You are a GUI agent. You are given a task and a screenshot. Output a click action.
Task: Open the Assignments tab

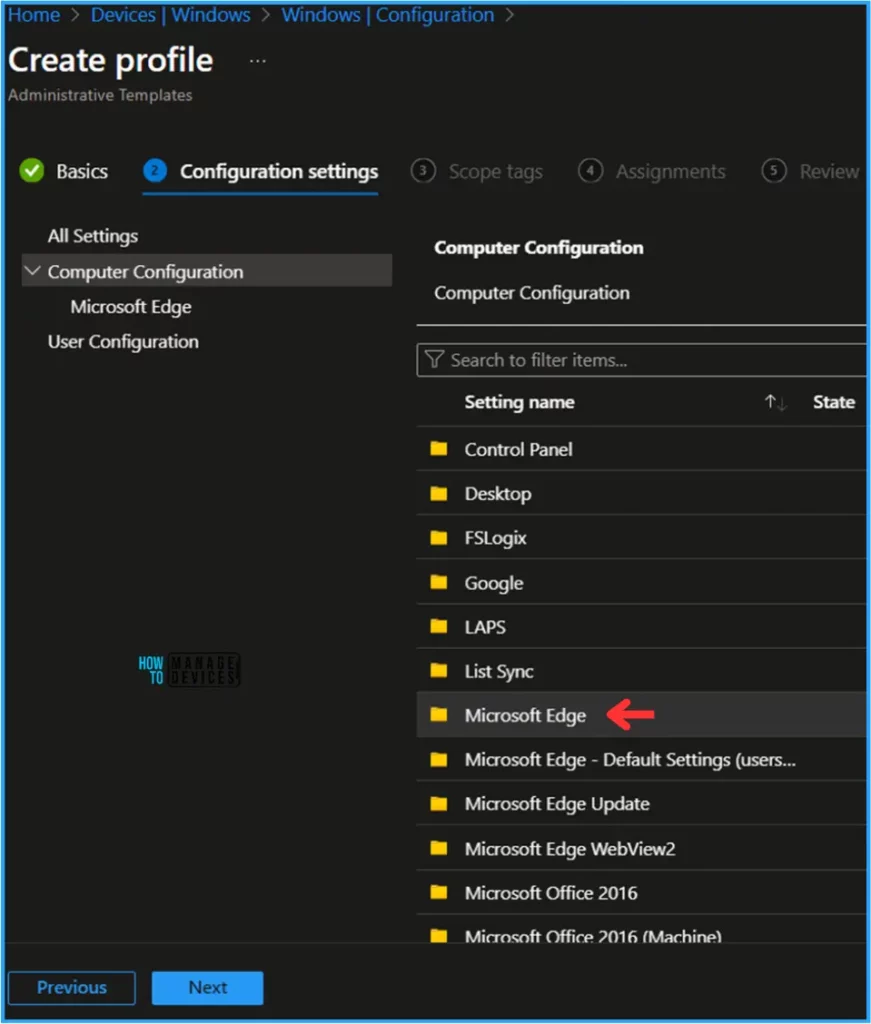point(671,171)
